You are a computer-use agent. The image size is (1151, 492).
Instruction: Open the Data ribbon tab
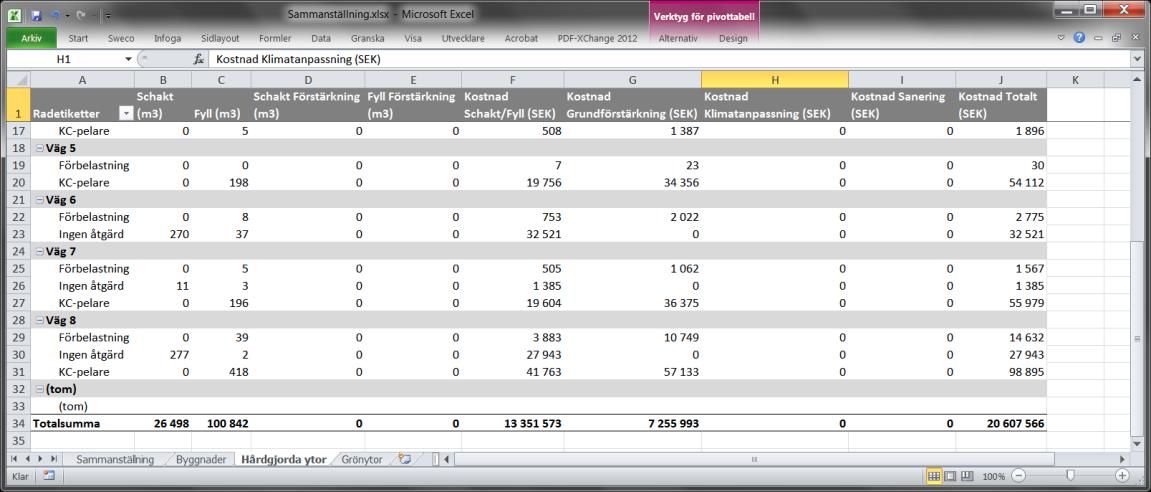pyautogui.click(x=321, y=38)
